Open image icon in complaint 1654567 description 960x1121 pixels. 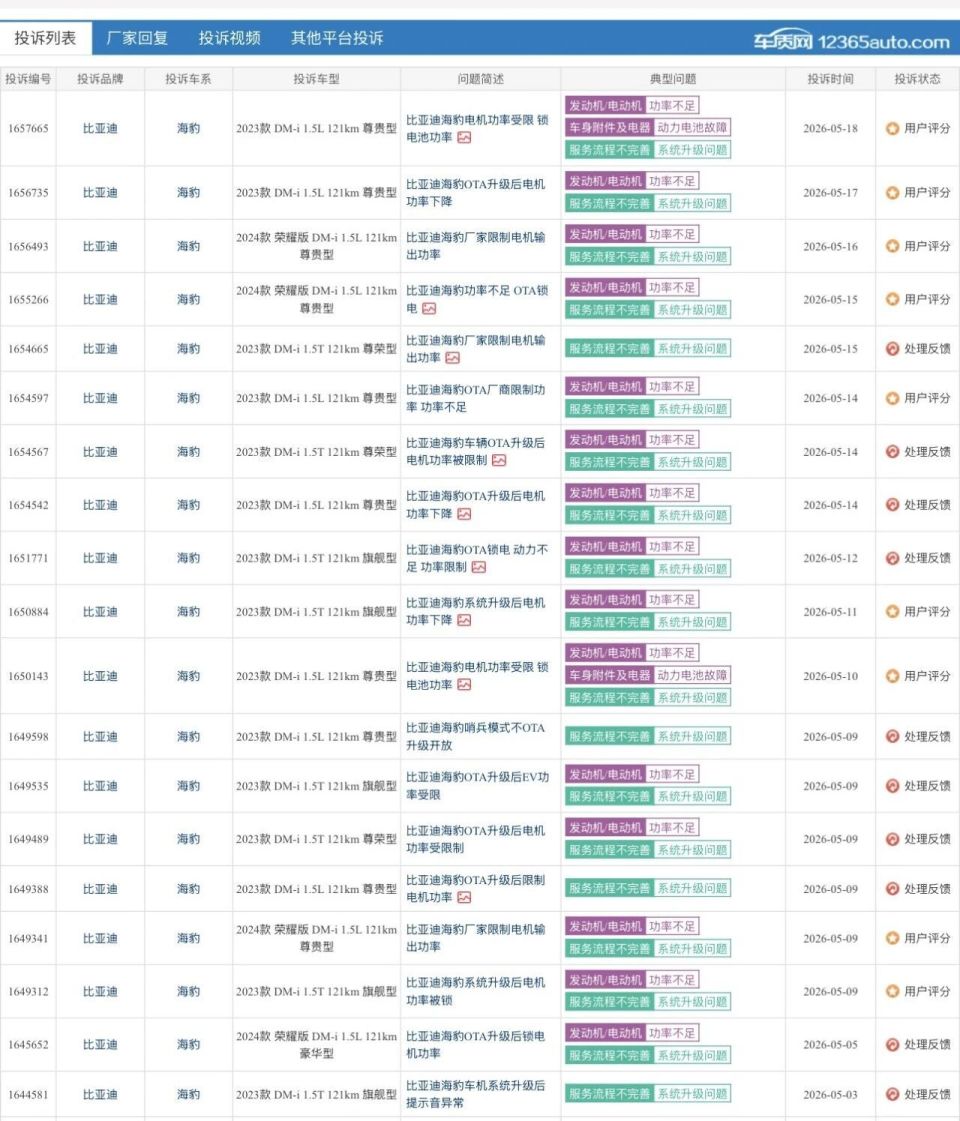499,460
